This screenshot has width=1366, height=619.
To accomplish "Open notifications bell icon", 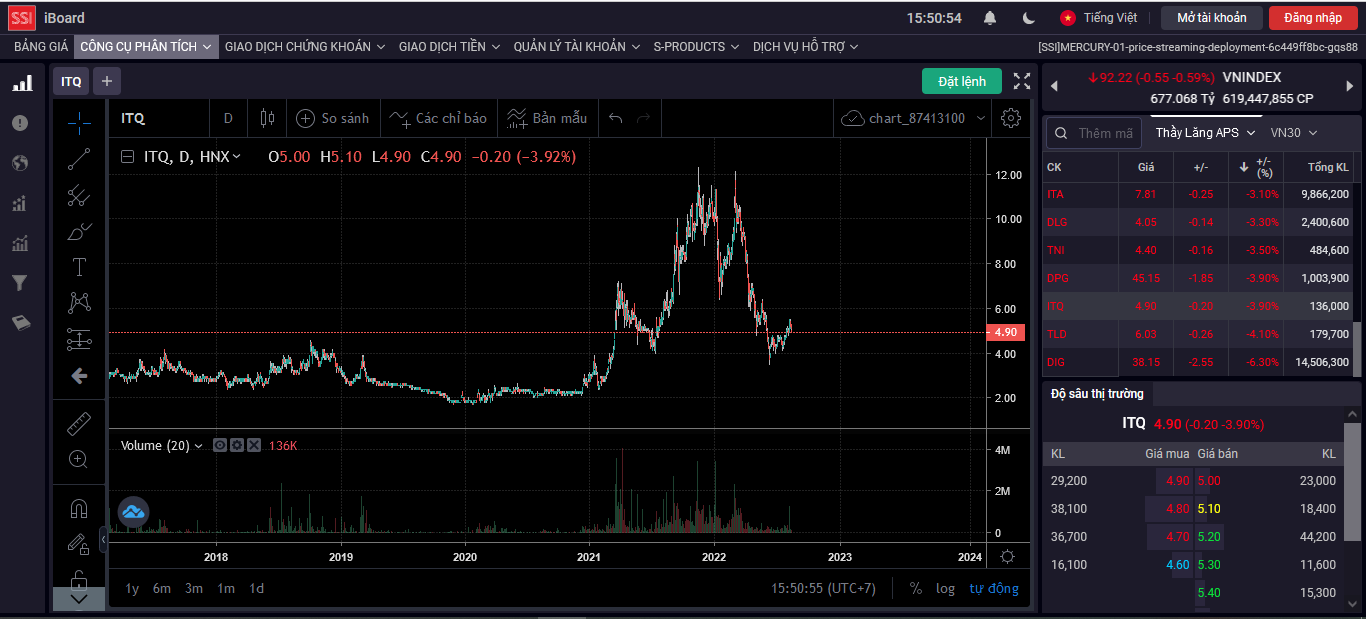I will (x=990, y=18).
